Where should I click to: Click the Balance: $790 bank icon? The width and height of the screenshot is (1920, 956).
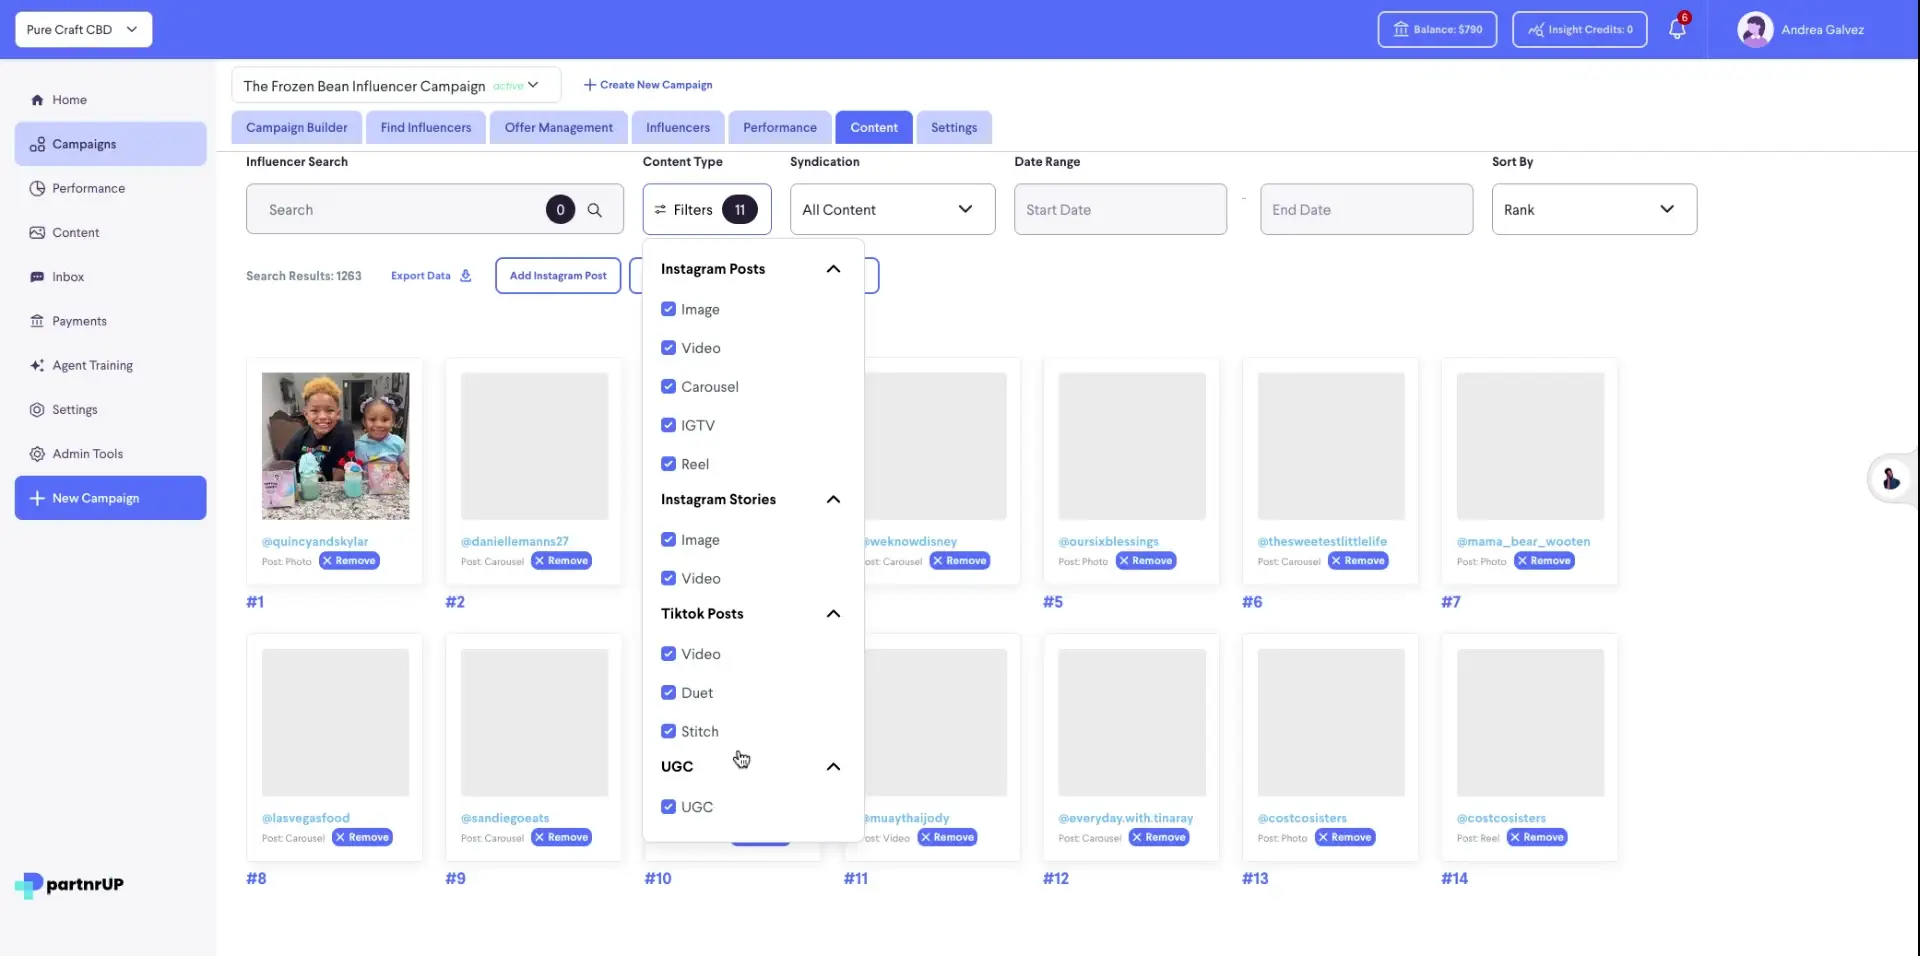(1402, 29)
